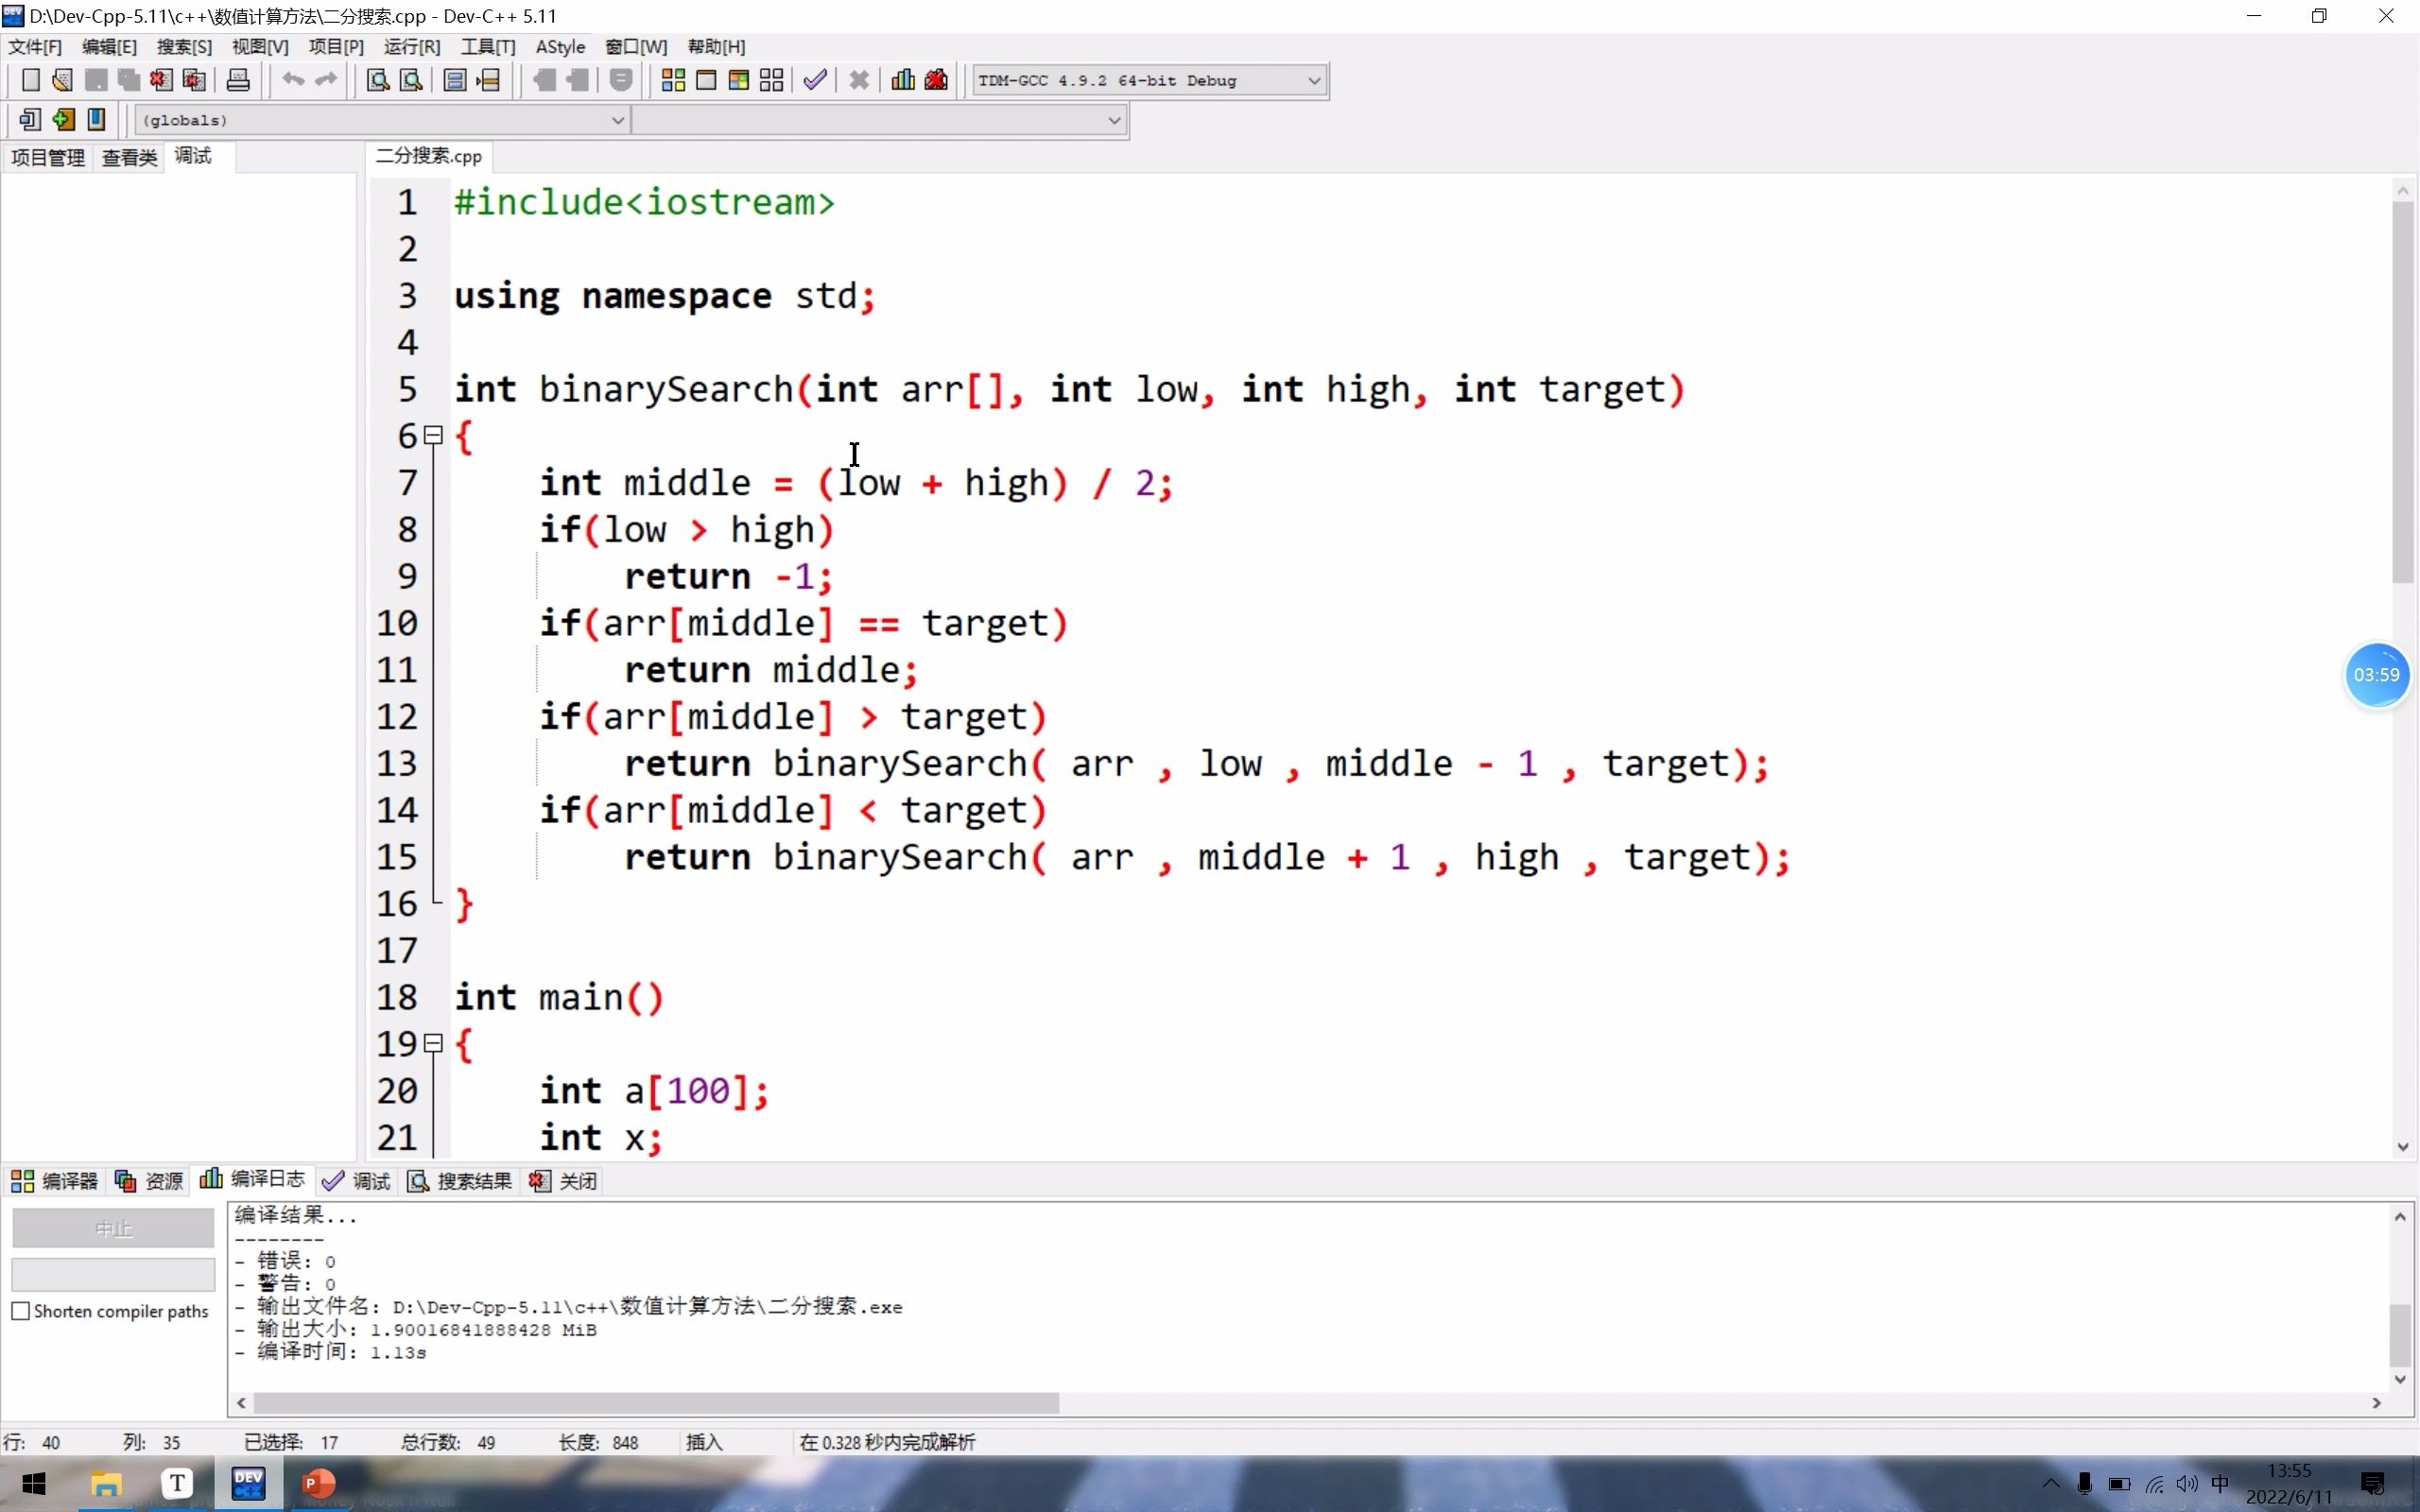Viewport: 2420px width, 1512px height.
Task: Click the Compile and Run icon
Action: point(739,80)
